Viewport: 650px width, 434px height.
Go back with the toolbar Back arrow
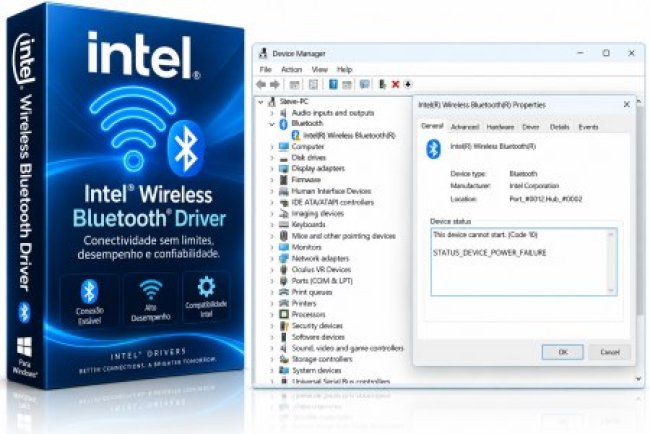(x=261, y=85)
